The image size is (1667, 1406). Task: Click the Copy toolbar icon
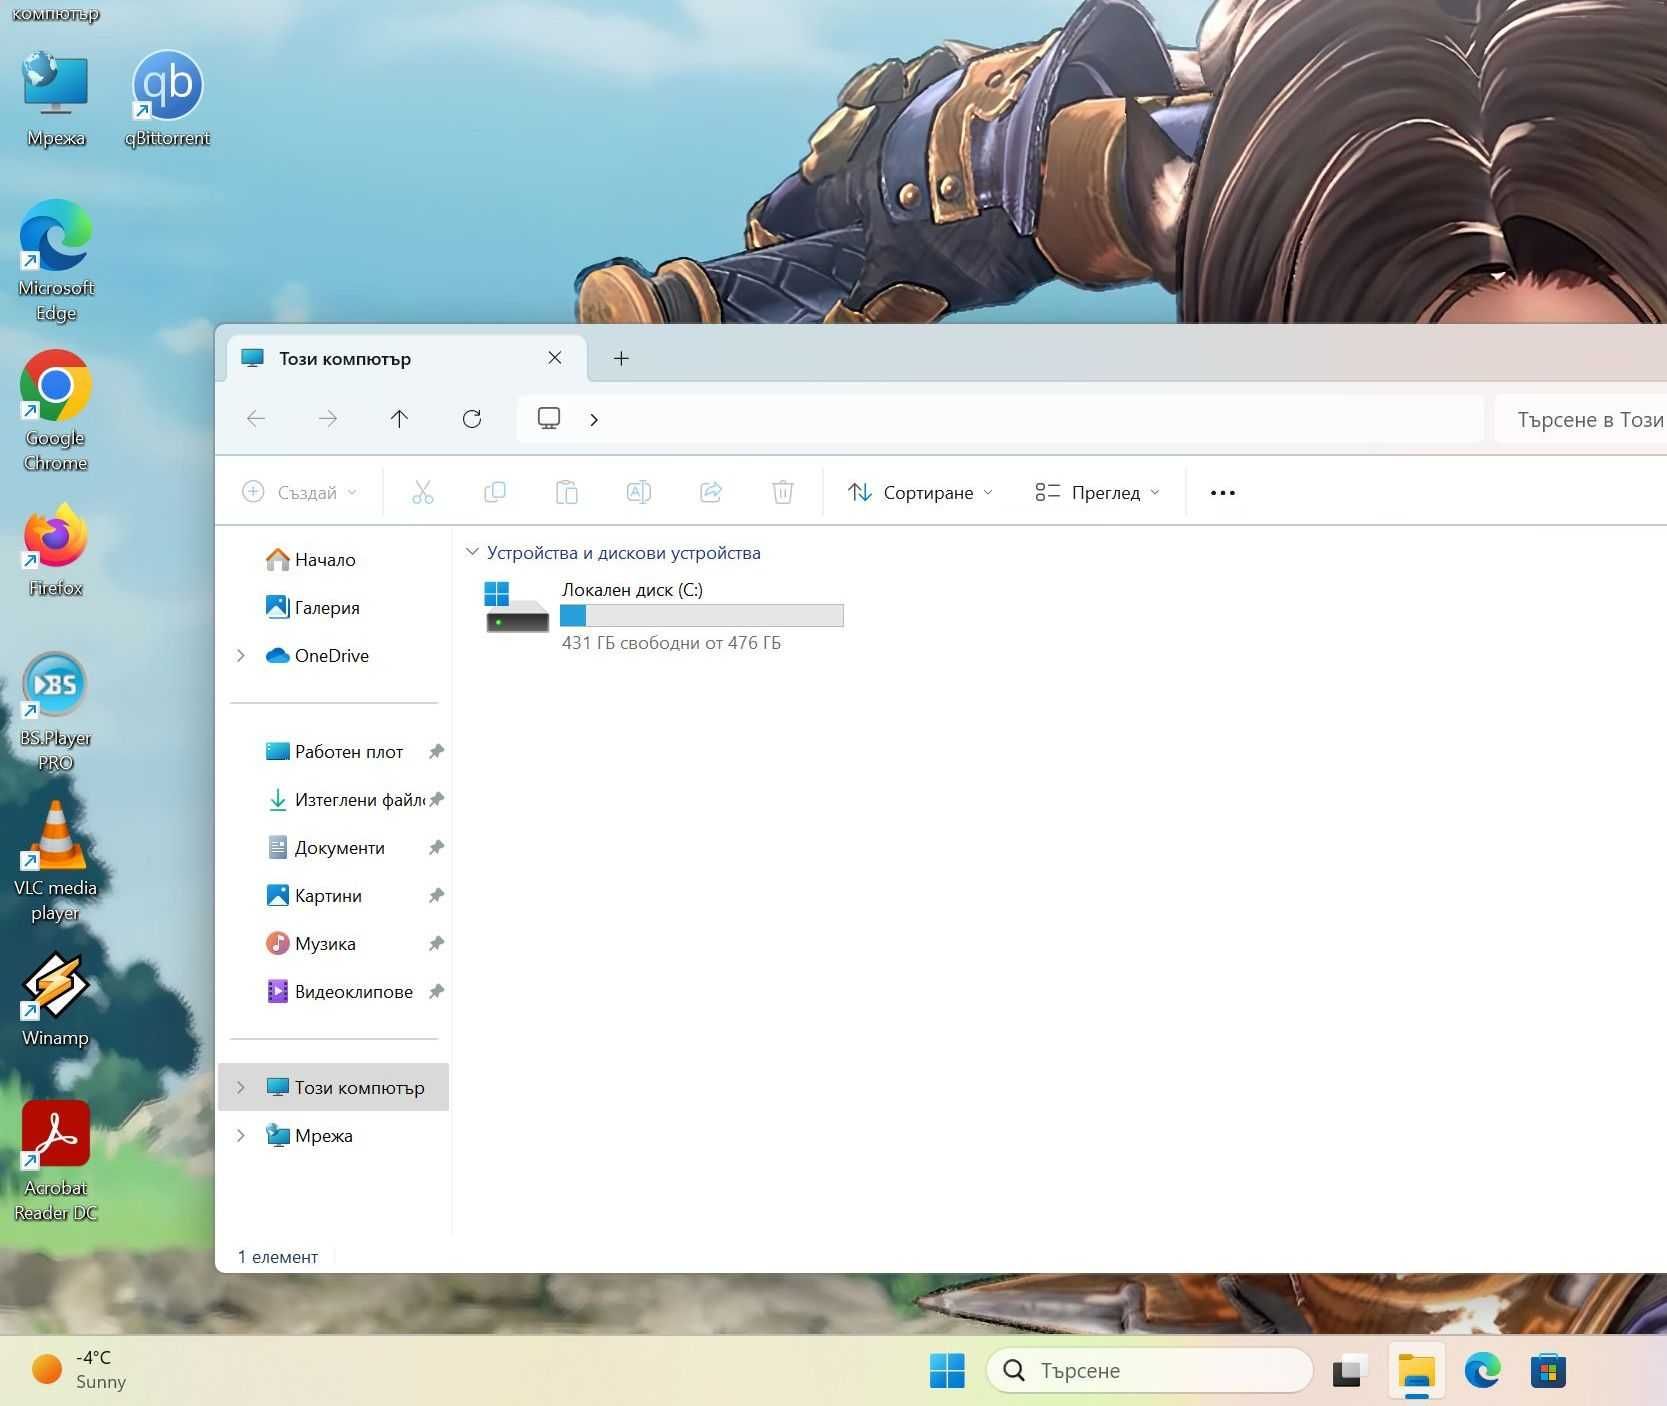[495, 492]
